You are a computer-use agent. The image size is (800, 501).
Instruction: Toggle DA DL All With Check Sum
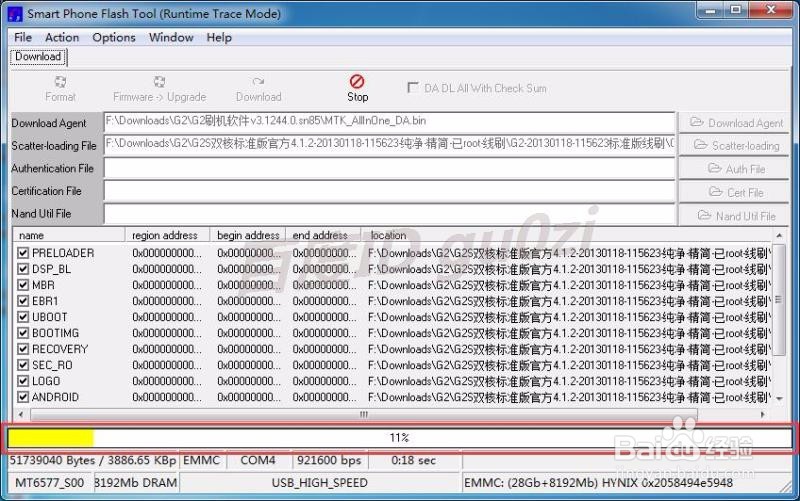point(413,88)
